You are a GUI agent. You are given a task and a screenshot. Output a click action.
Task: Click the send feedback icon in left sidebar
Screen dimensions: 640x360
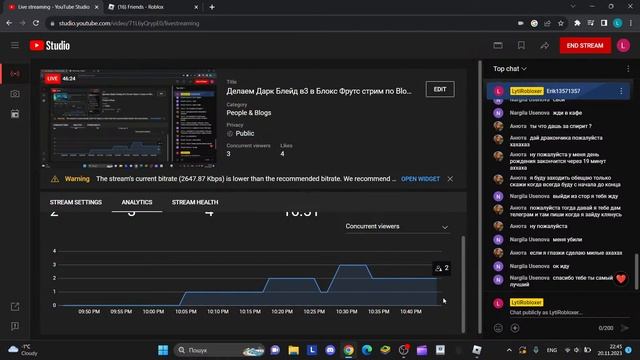coord(15,326)
